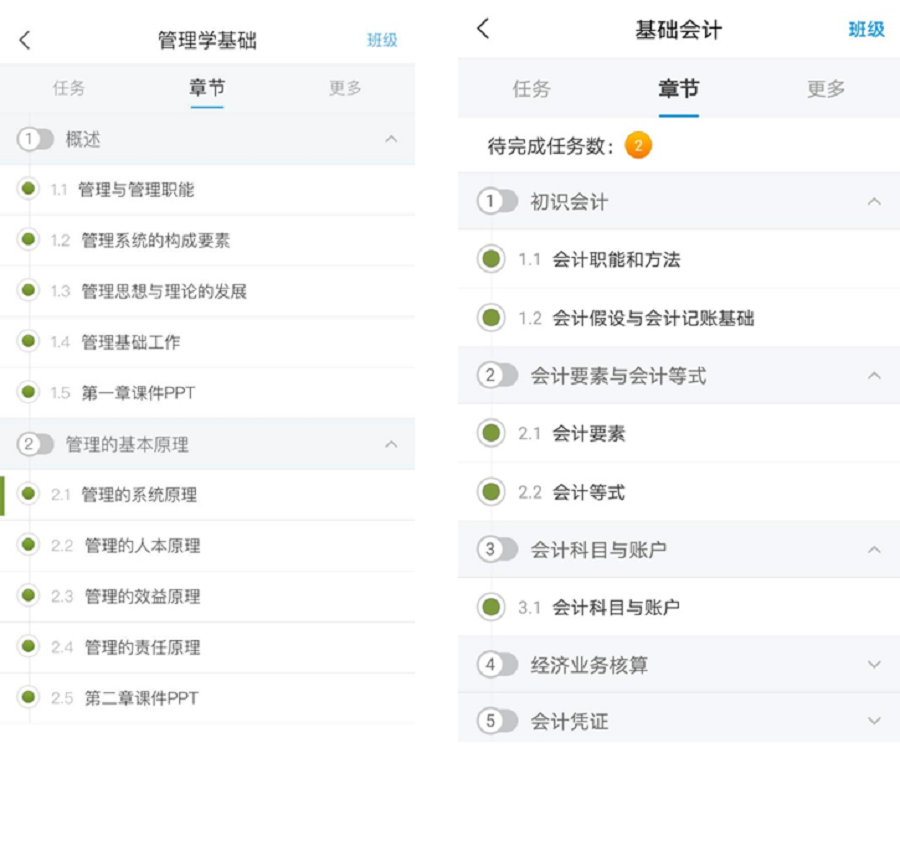Click green status dot for 1.1 管理与管理职能
Image resolution: width=900 pixels, height=841 pixels.
29,189
